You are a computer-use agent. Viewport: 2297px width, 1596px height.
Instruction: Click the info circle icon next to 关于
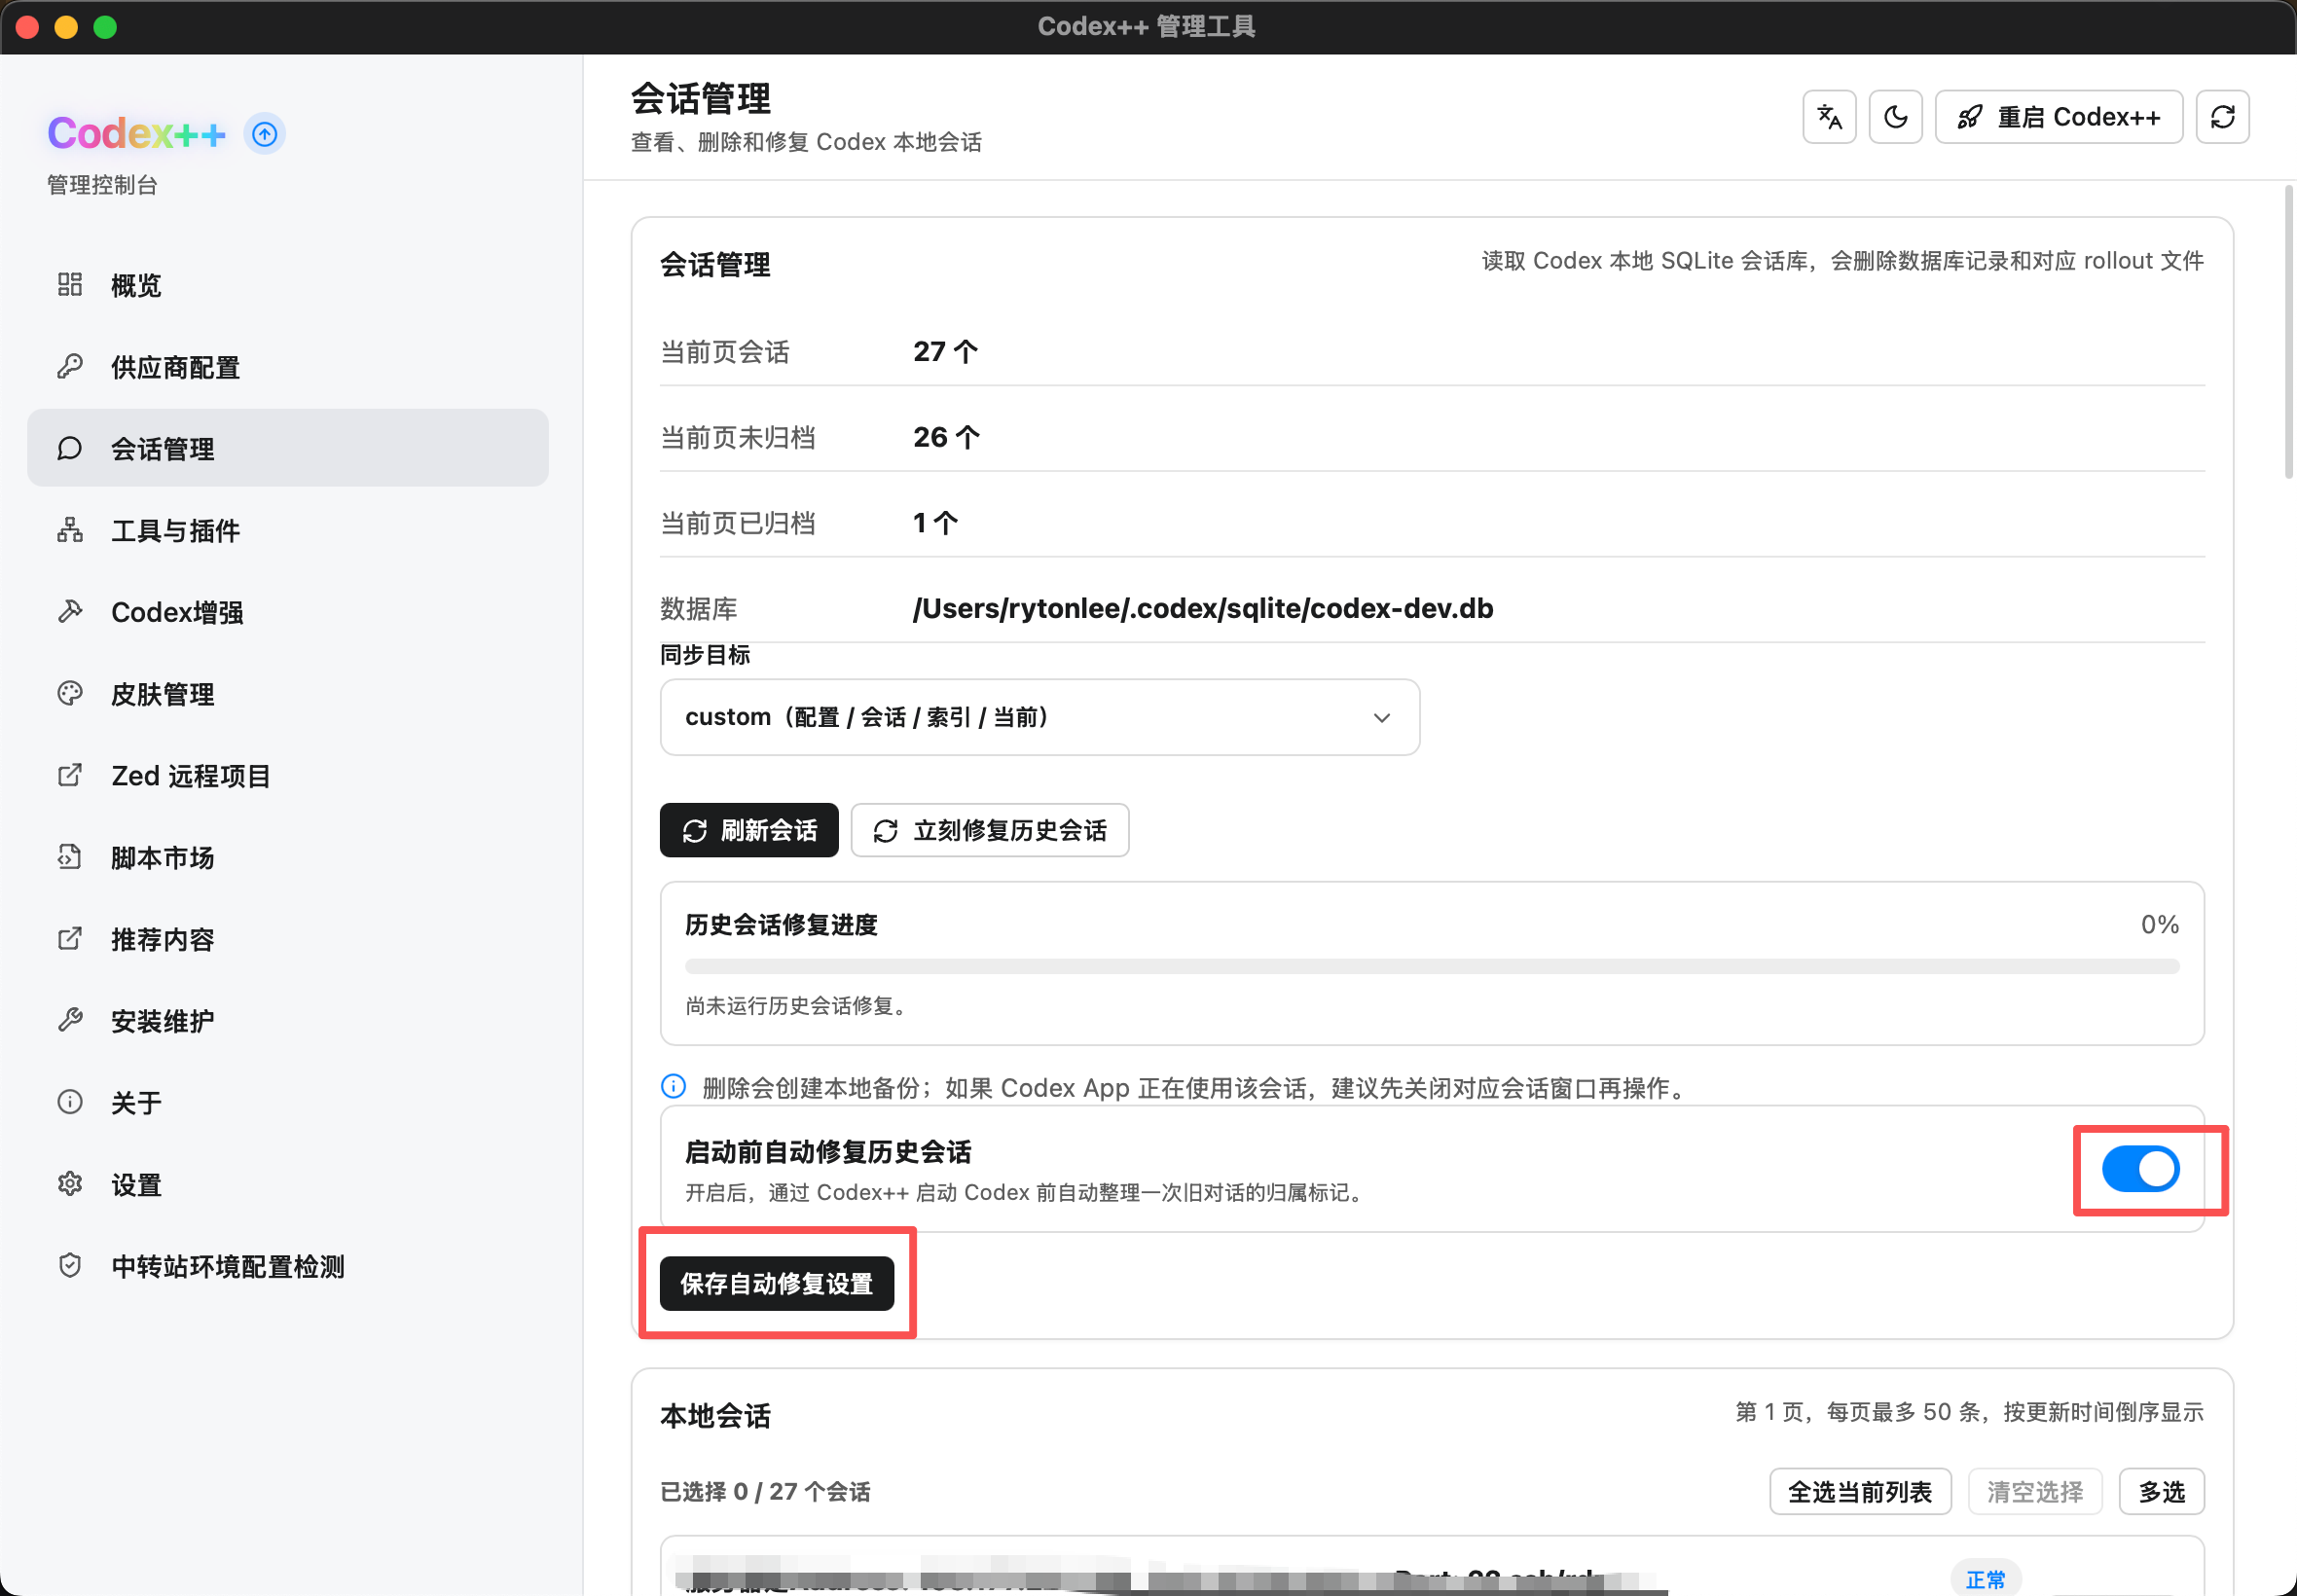(70, 1102)
